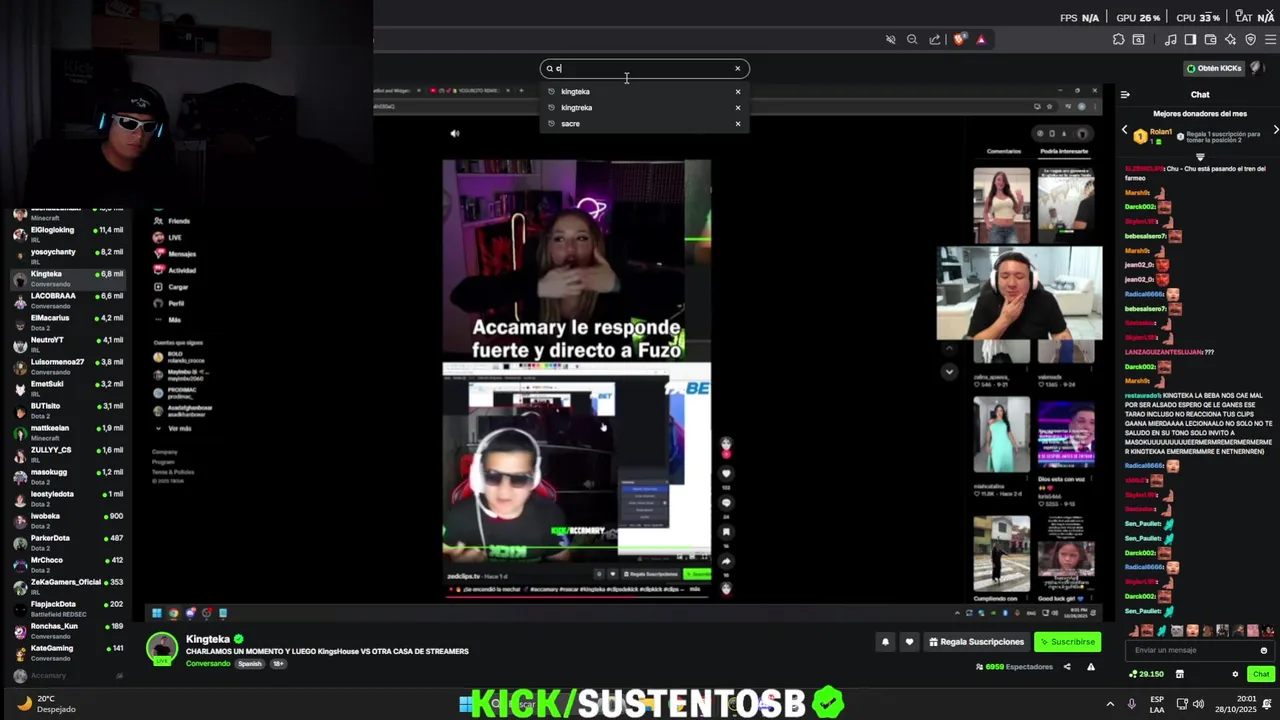Image resolution: width=1280 pixels, height=720 pixels.
Task: Open Windows notifications bell icon
Action: [1268, 704]
